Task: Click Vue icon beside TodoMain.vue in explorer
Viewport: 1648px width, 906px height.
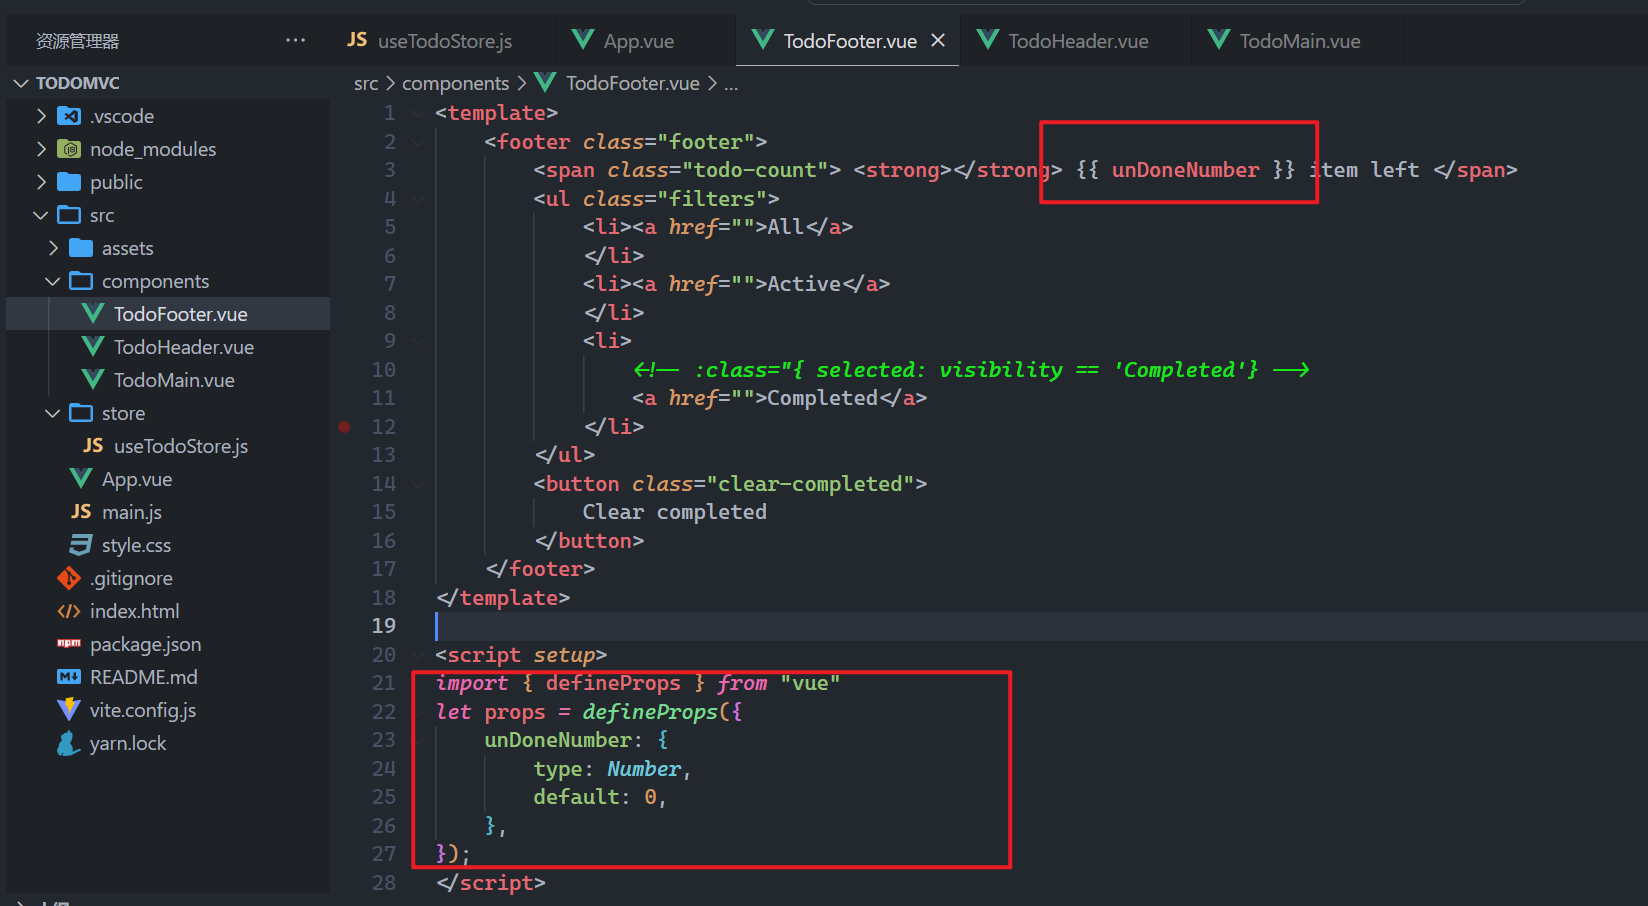Action: (x=93, y=380)
